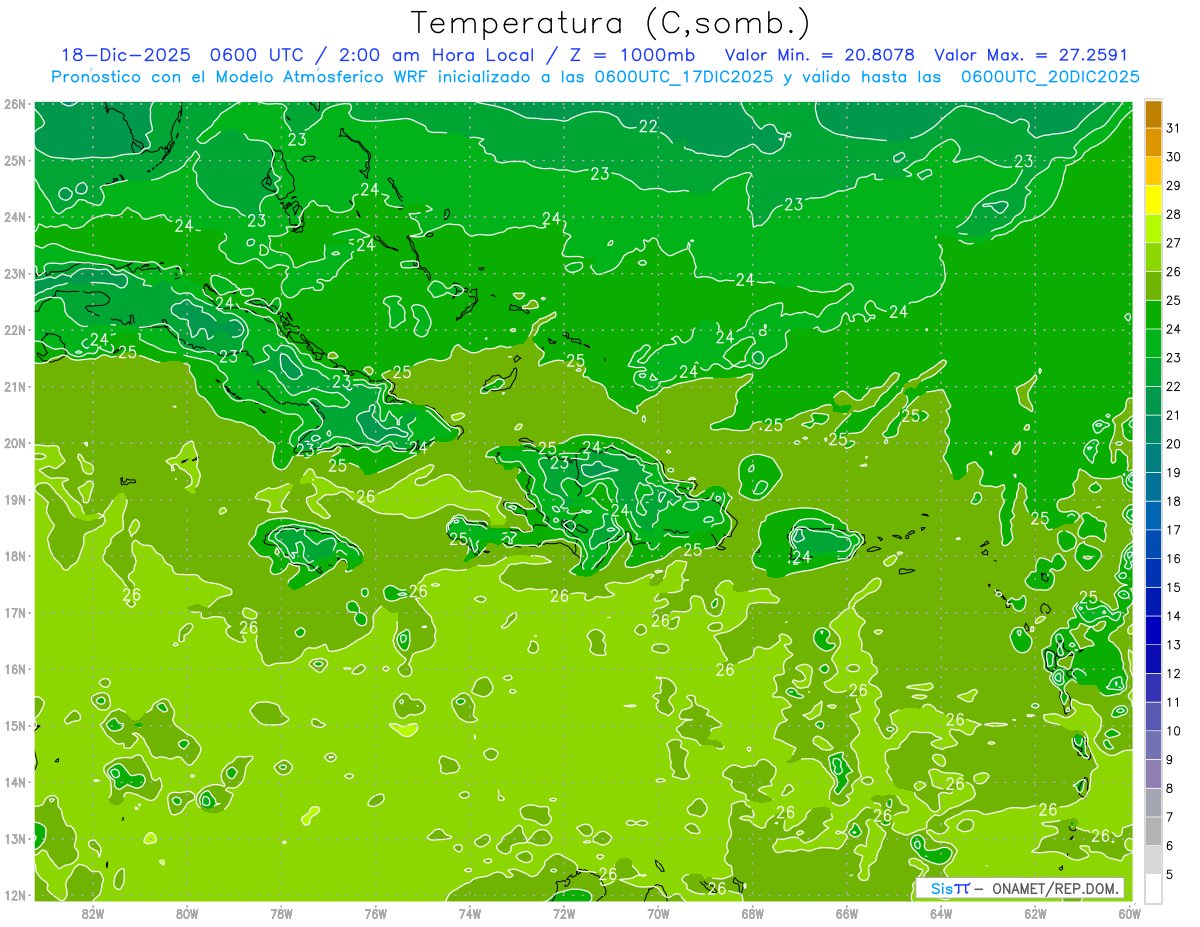Click the "20N" latitude axis label

(15, 443)
